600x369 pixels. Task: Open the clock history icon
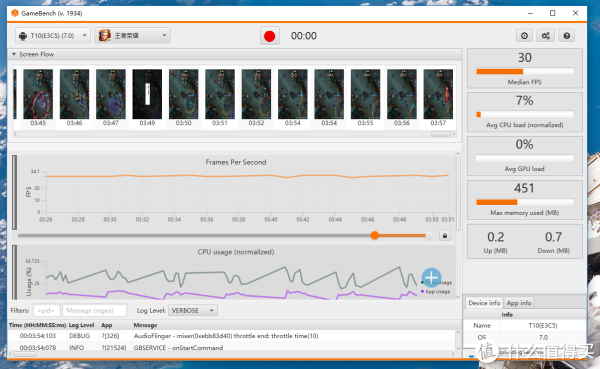pos(524,36)
